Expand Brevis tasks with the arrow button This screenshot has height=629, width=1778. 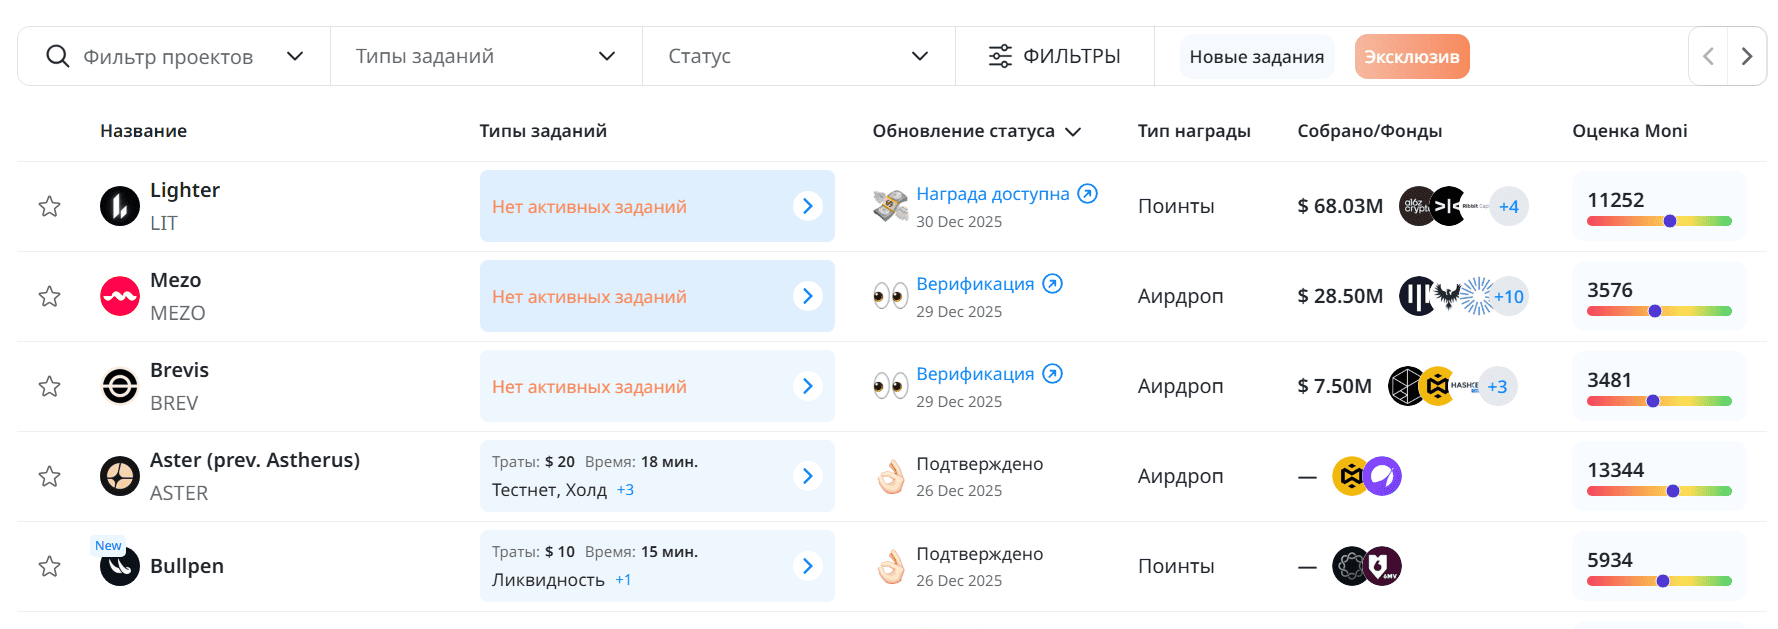(x=808, y=386)
